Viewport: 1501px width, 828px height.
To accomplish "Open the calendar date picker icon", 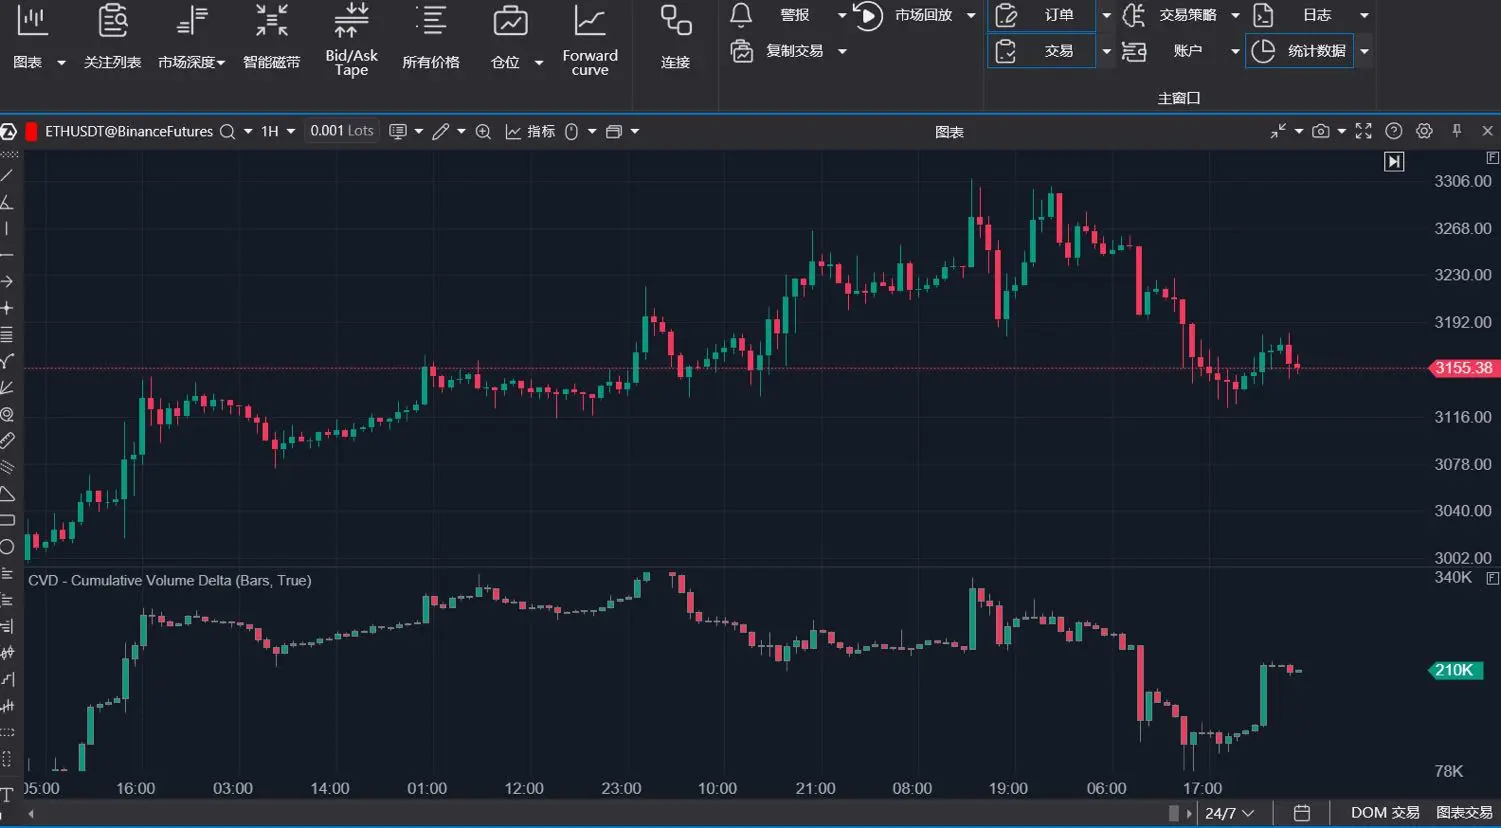I will click(1302, 813).
